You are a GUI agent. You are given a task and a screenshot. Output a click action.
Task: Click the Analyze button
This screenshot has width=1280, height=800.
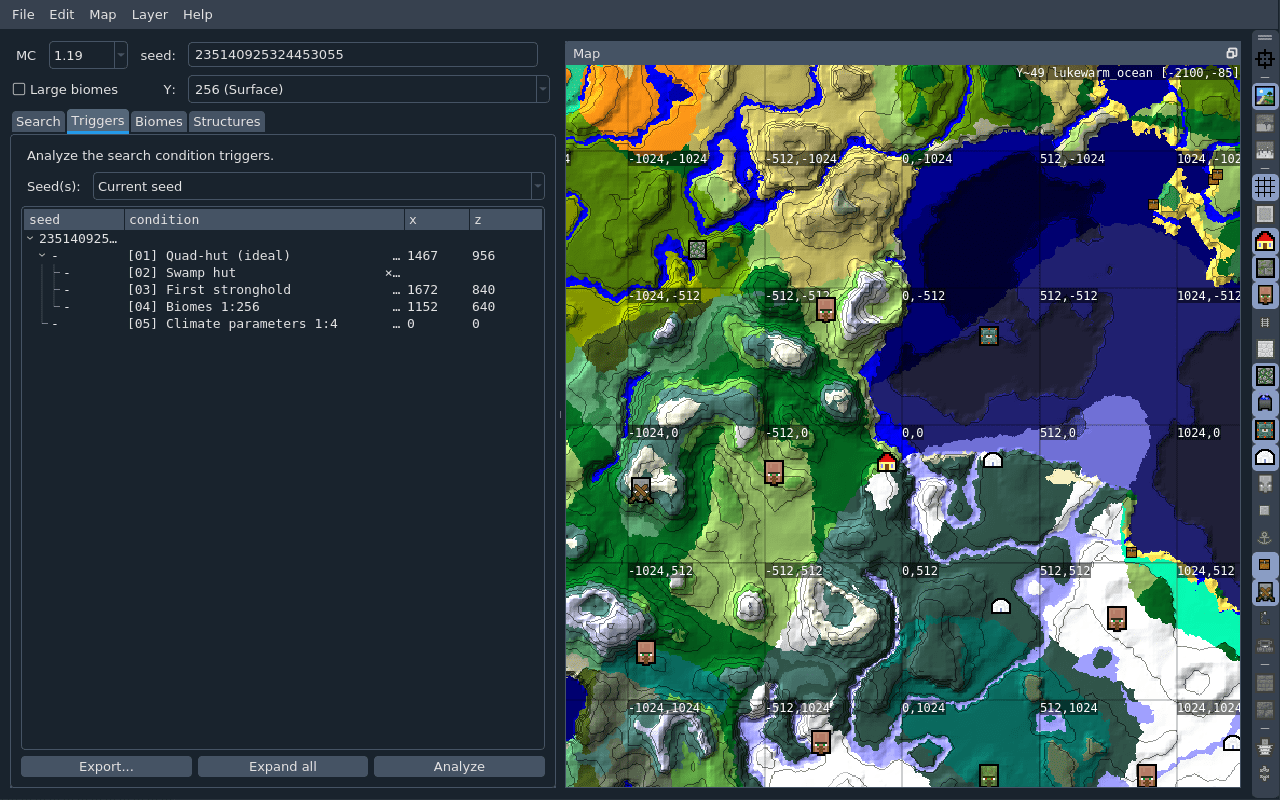(x=459, y=766)
